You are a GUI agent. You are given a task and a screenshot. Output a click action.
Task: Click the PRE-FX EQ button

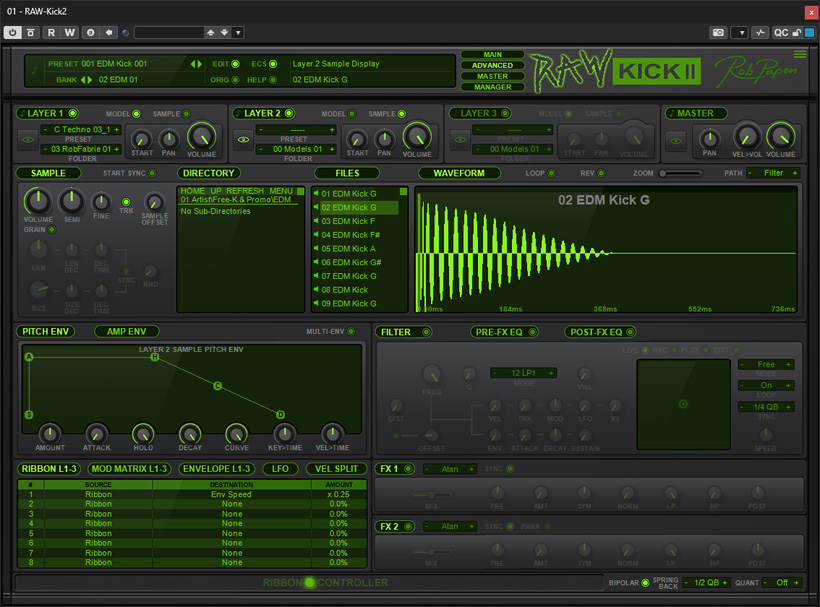504,332
